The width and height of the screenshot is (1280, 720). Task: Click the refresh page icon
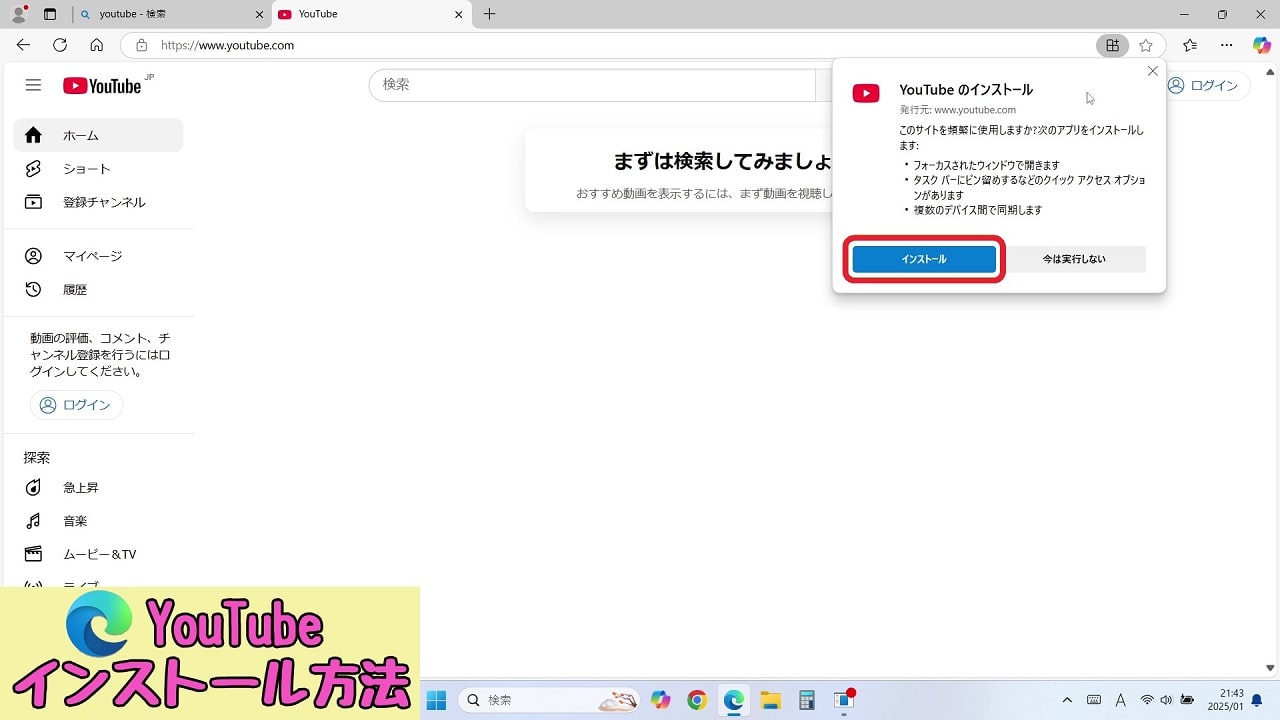(60, 45)
